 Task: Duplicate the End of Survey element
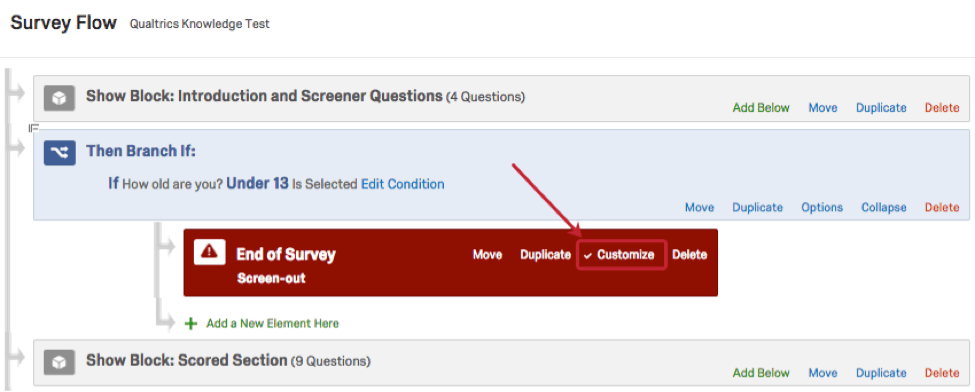coord(545,254)
